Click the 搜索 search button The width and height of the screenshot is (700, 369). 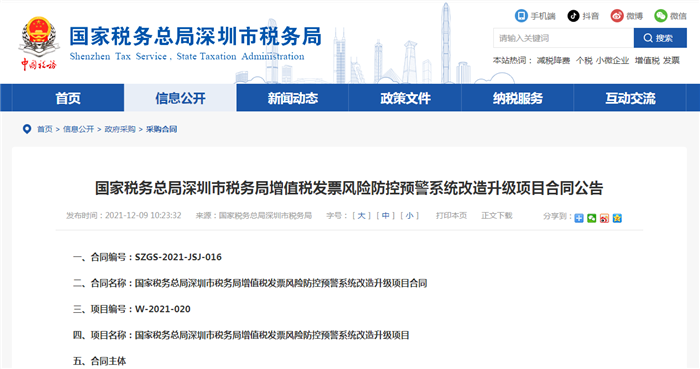tap(660, 38)
